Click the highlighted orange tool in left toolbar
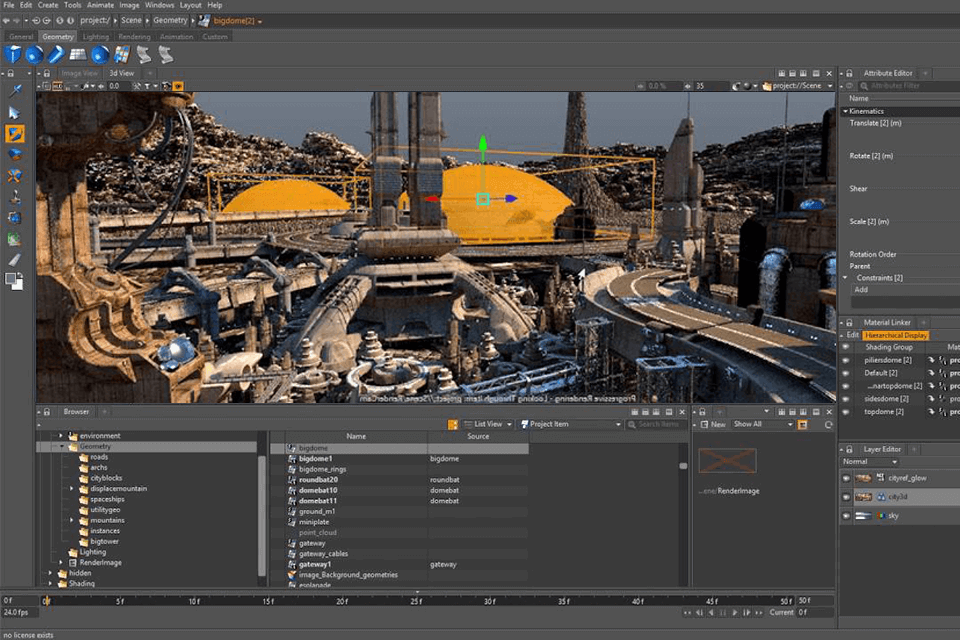Viewport: 960px width, 640px height. (x=14, y=133)
